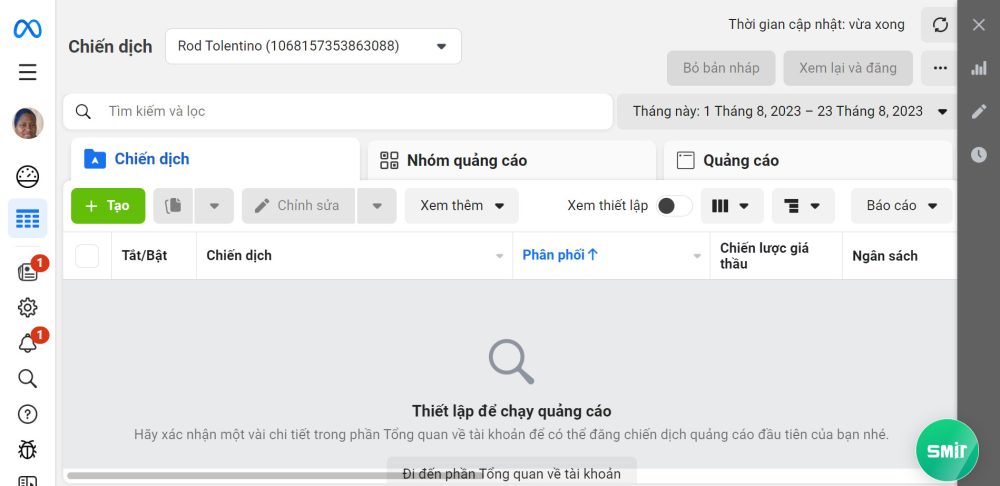The image size is (1000, 486).
Task: Click the Tắt/Bật column header
Action: pyautogui.click(x=144, y=255)
